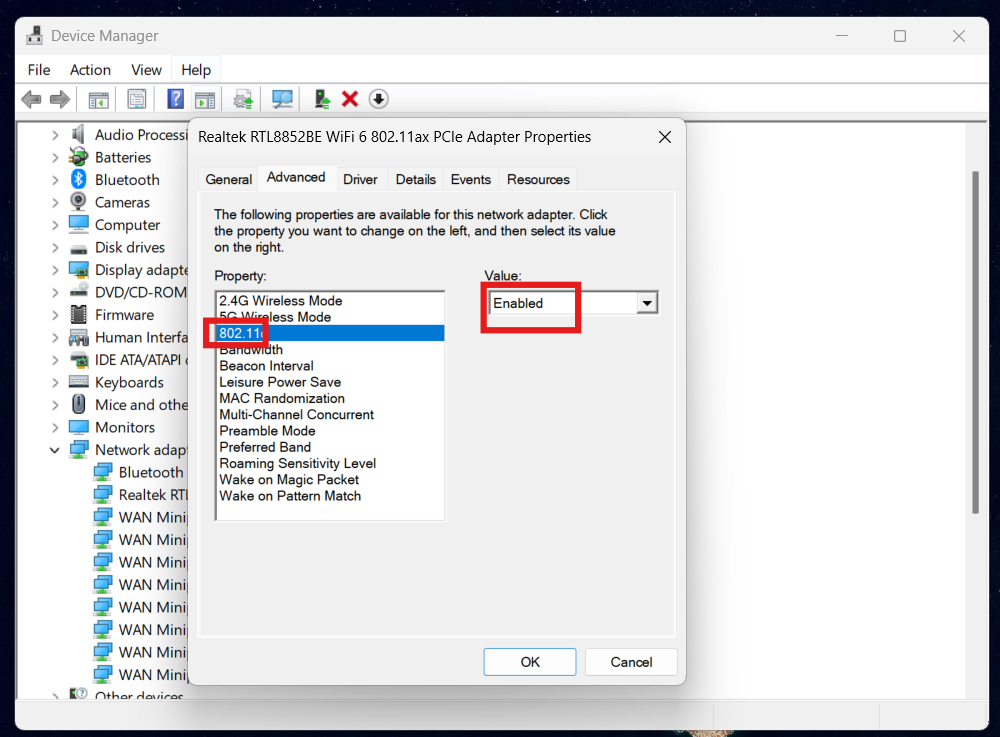1000x737 pixels.
Task: Expand the Bluetooth category
Action: pos(55,180)
